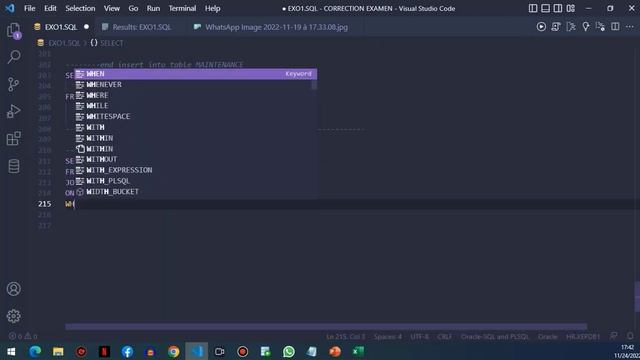The width and height of the screenshot is (640, 360).
Task: Select WITH_PLSQL suggestion in autocomplete list
Action: pos(196,181)
